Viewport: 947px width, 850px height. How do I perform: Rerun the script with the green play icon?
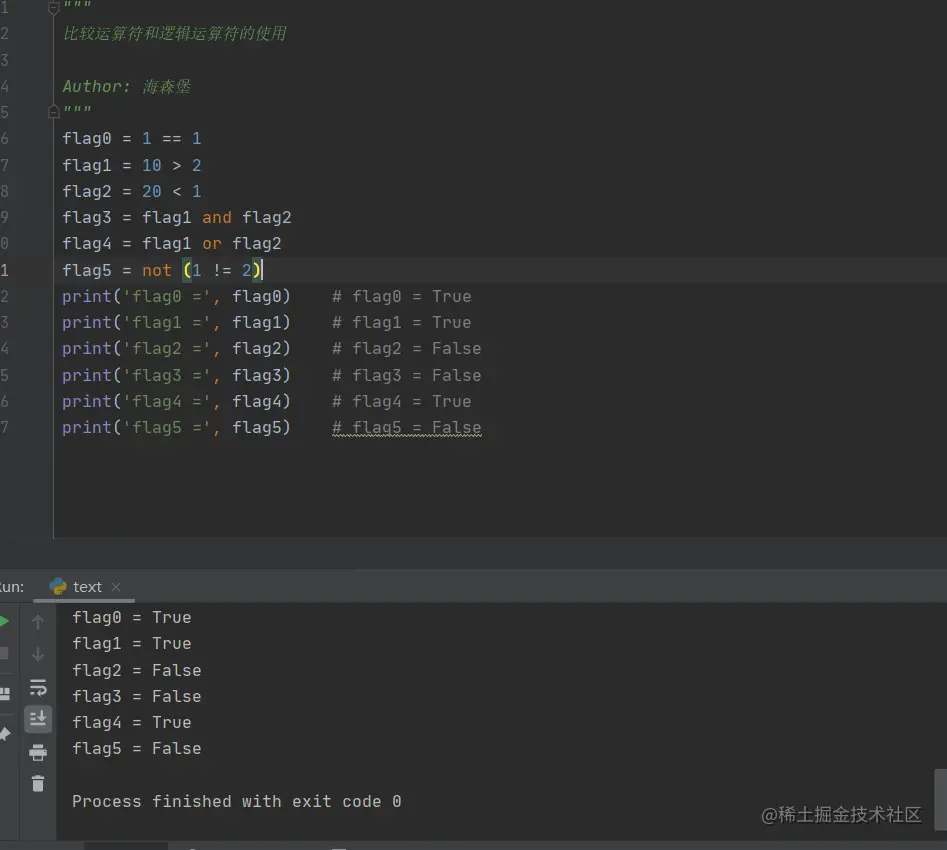[4, 622]
